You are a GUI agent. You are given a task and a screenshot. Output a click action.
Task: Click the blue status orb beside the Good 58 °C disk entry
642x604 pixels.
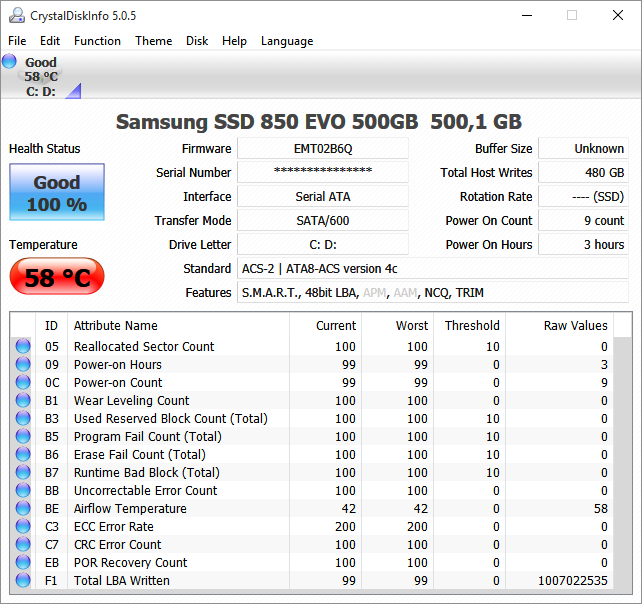click(9, 61)
